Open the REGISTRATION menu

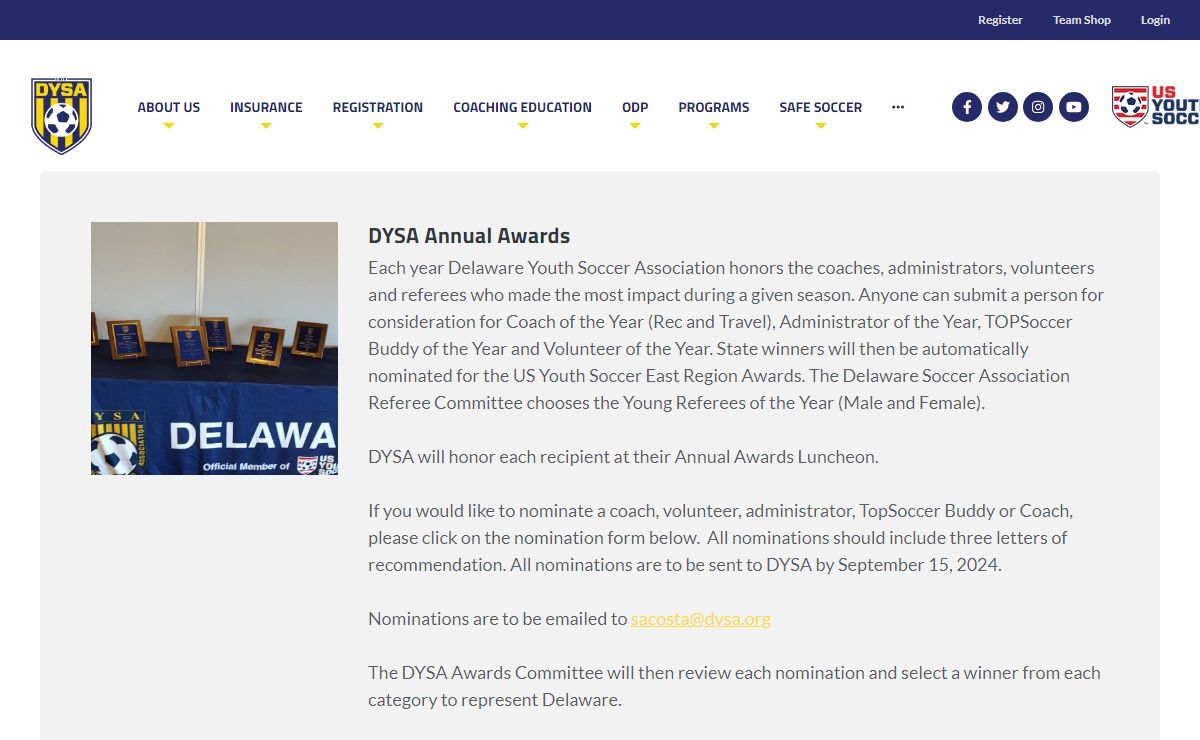(378, 107)
